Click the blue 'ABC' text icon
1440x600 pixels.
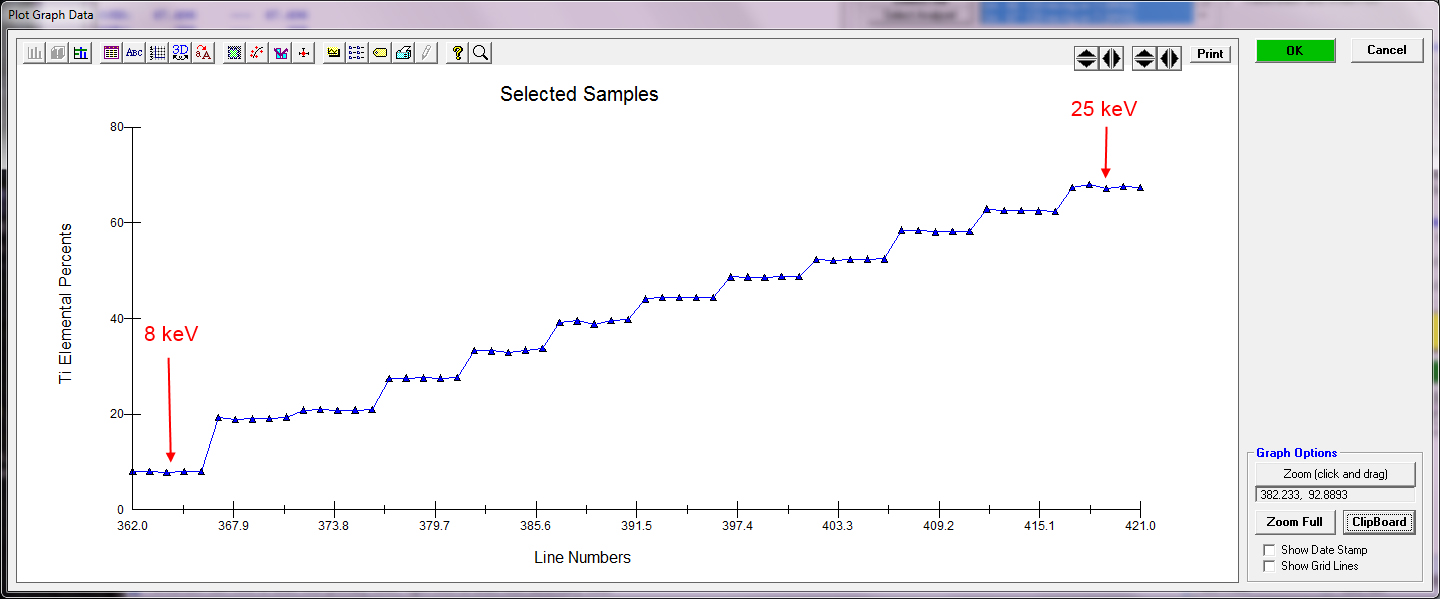(134, 53)
